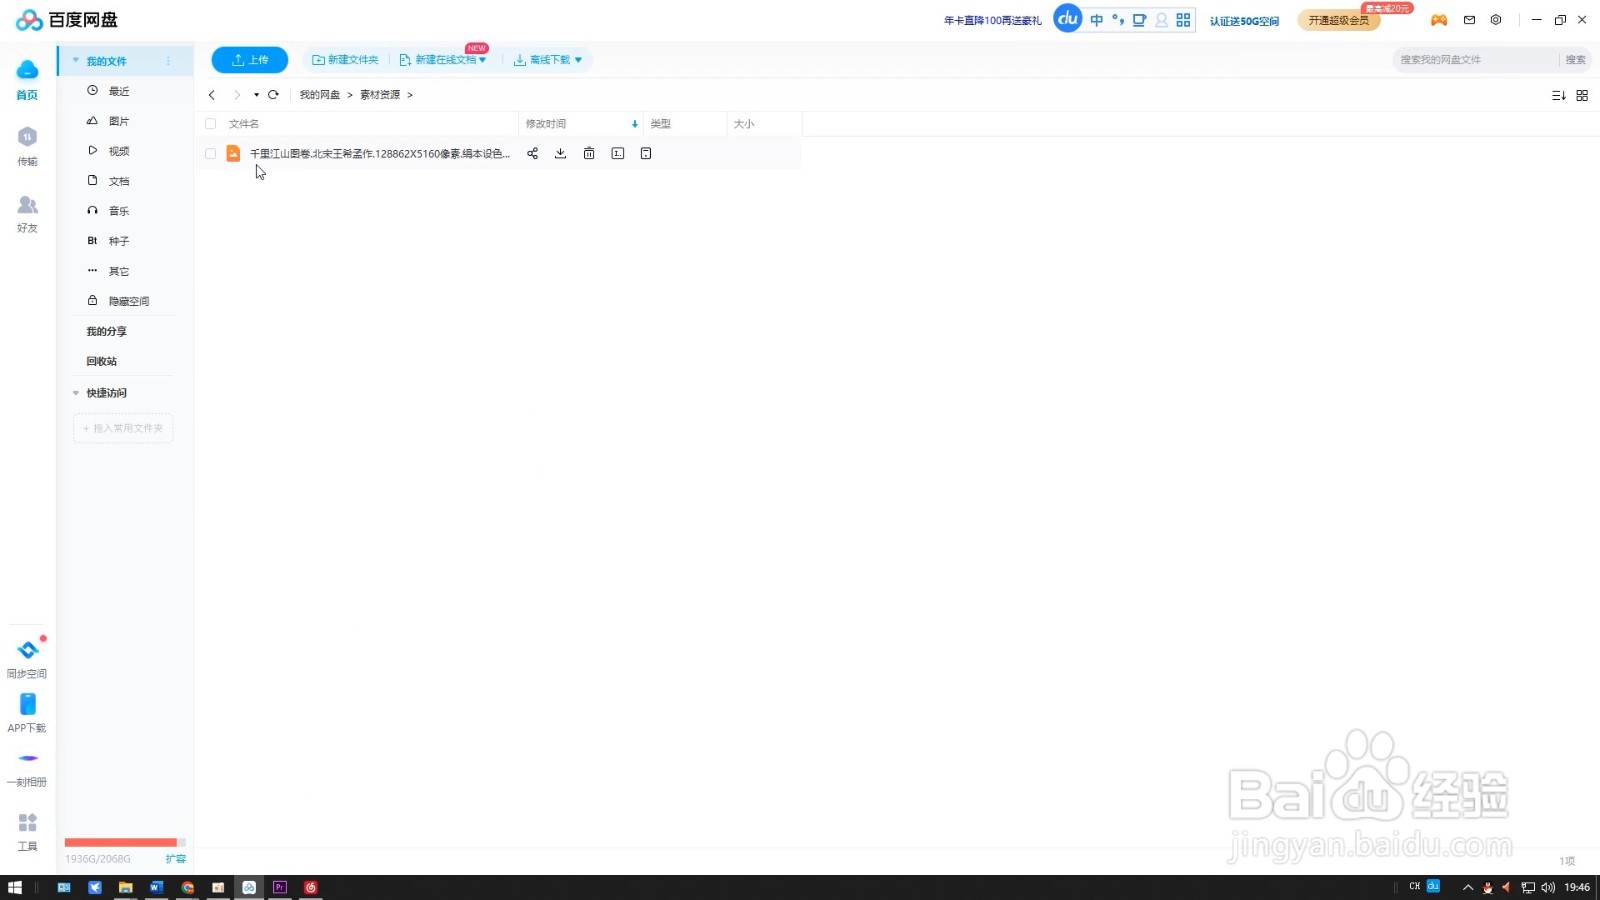The width and height of the screenshot is (1600, 900).
Task: Click the 搜索 search button
Action: pos(1575,60)
